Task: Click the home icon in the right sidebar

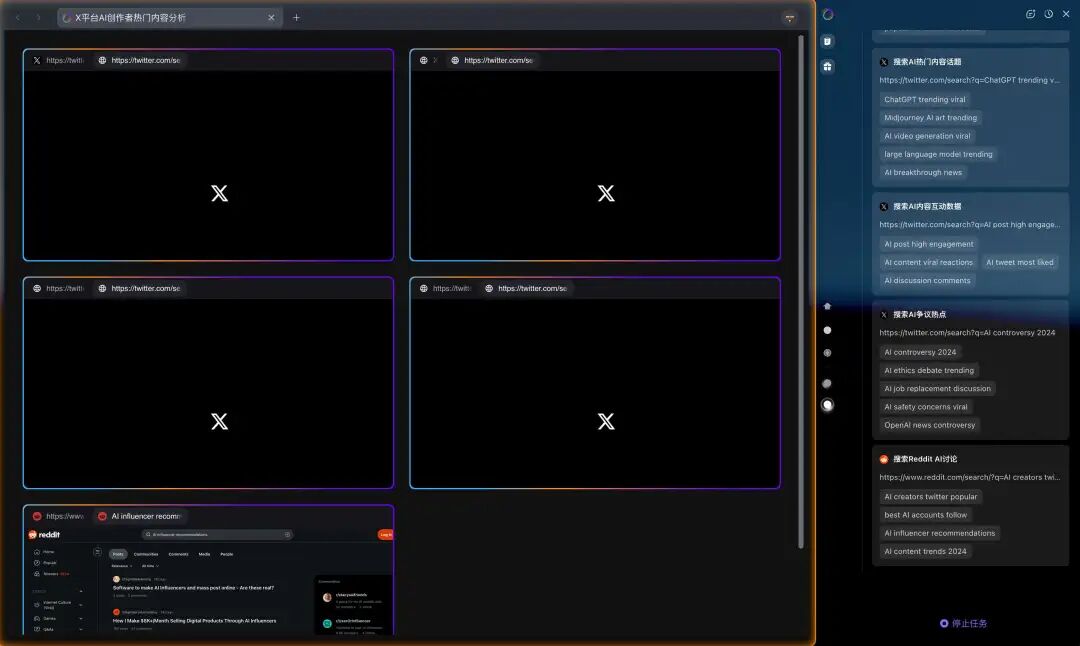Action: [827, 306]
